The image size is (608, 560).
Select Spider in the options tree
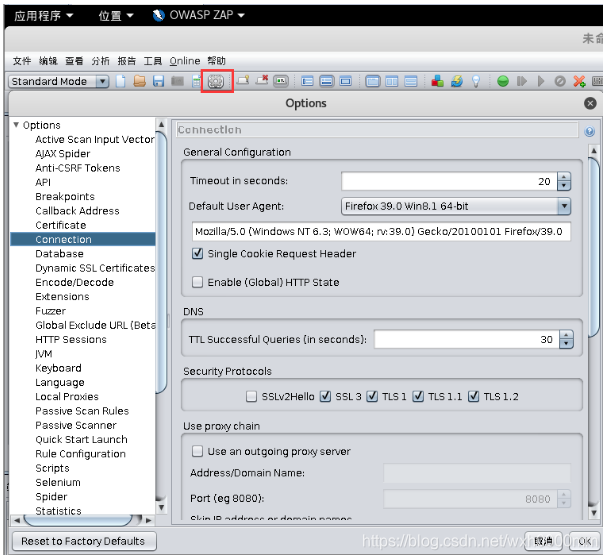(51, 497)
